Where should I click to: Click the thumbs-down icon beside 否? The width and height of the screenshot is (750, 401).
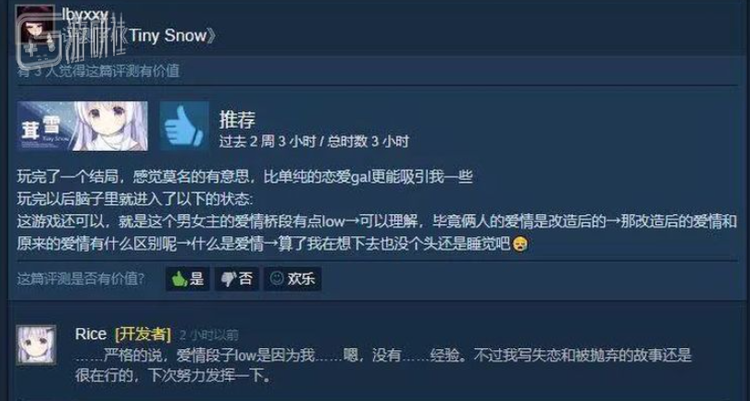(228, 278)
